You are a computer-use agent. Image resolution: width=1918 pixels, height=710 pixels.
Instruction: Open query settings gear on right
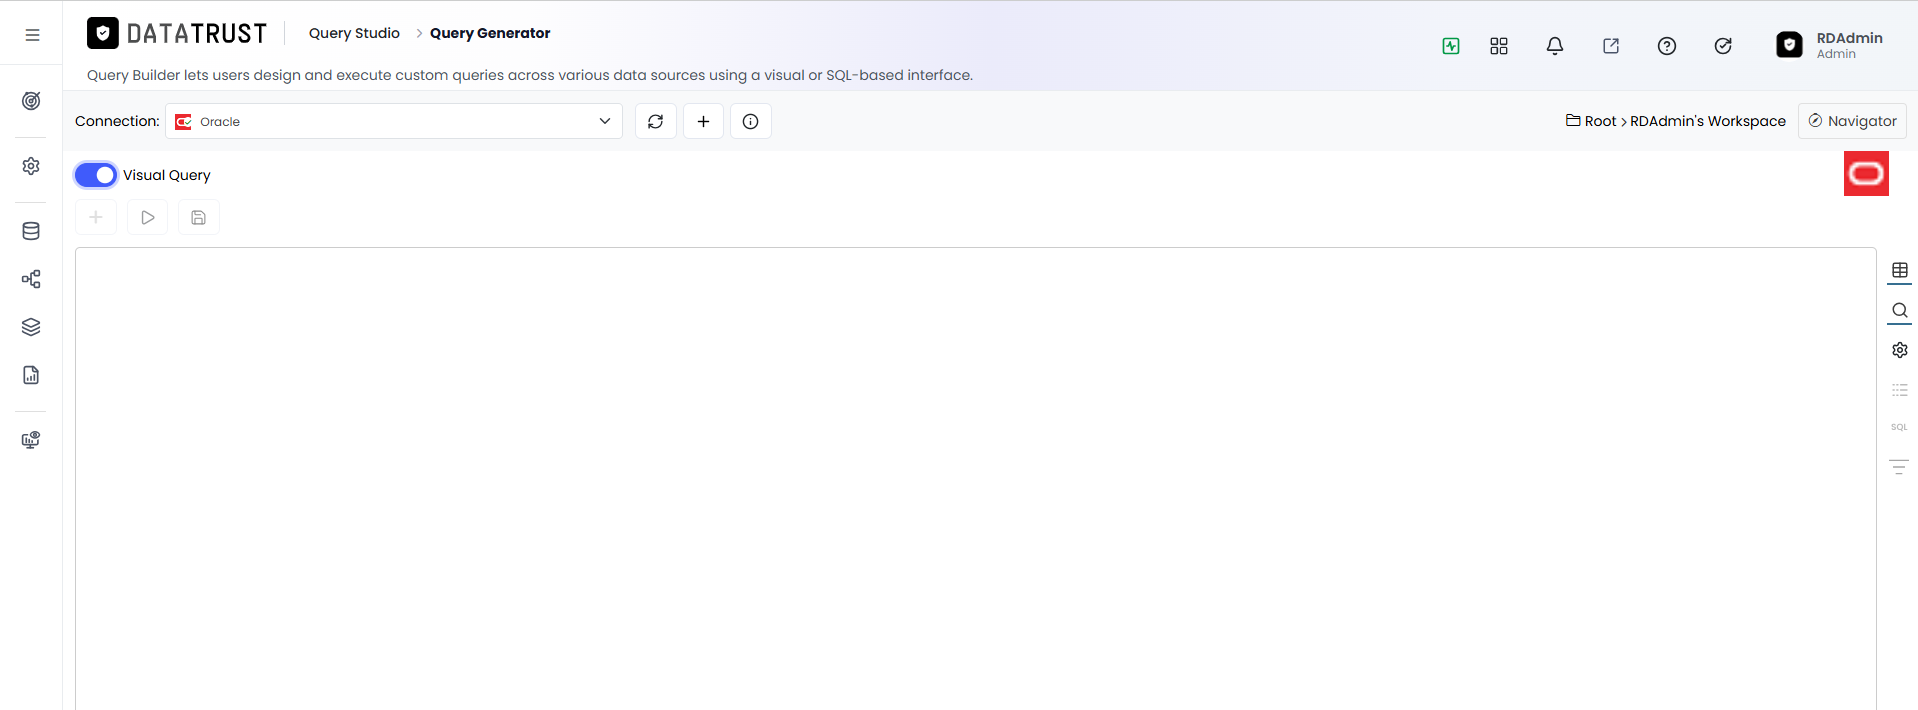[1900, 350]
